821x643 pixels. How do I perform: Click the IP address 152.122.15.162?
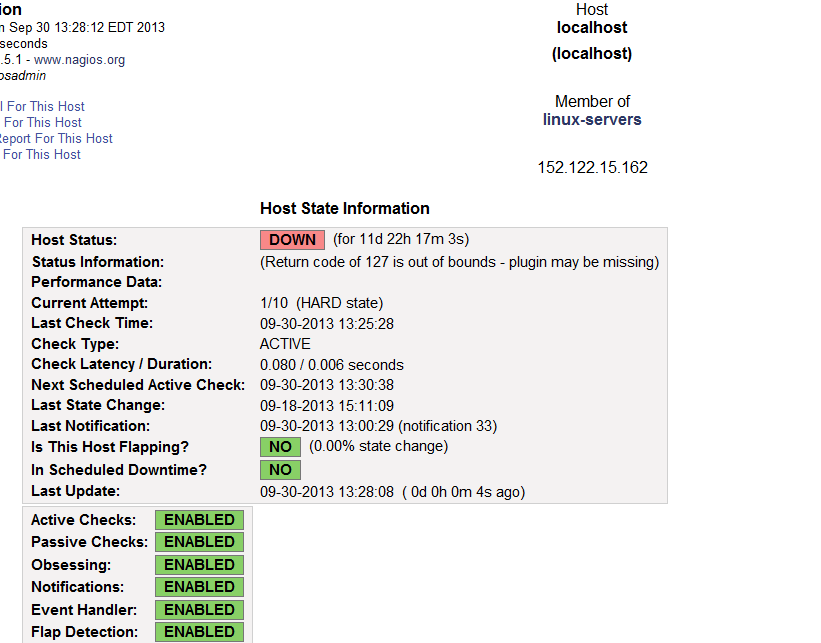(x=592, y=168)
